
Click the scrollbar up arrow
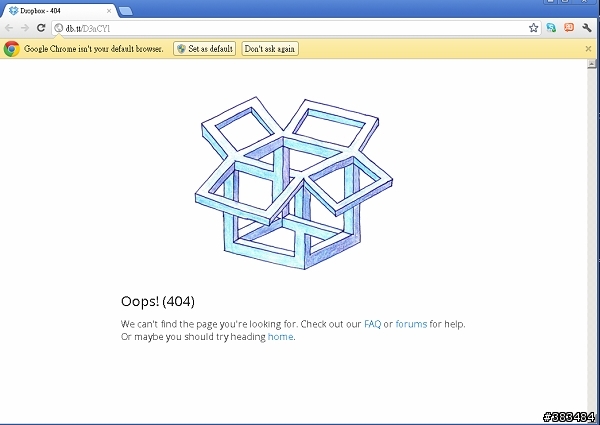click(x=592, y=64)
